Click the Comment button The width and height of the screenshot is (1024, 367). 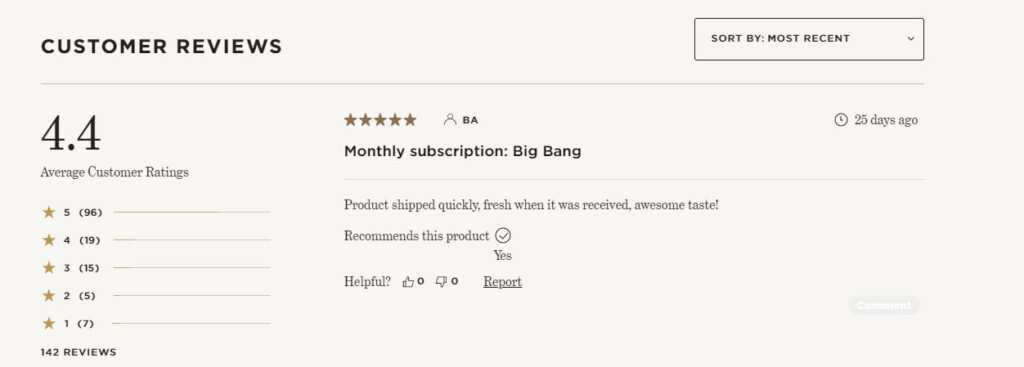[884, 305]
